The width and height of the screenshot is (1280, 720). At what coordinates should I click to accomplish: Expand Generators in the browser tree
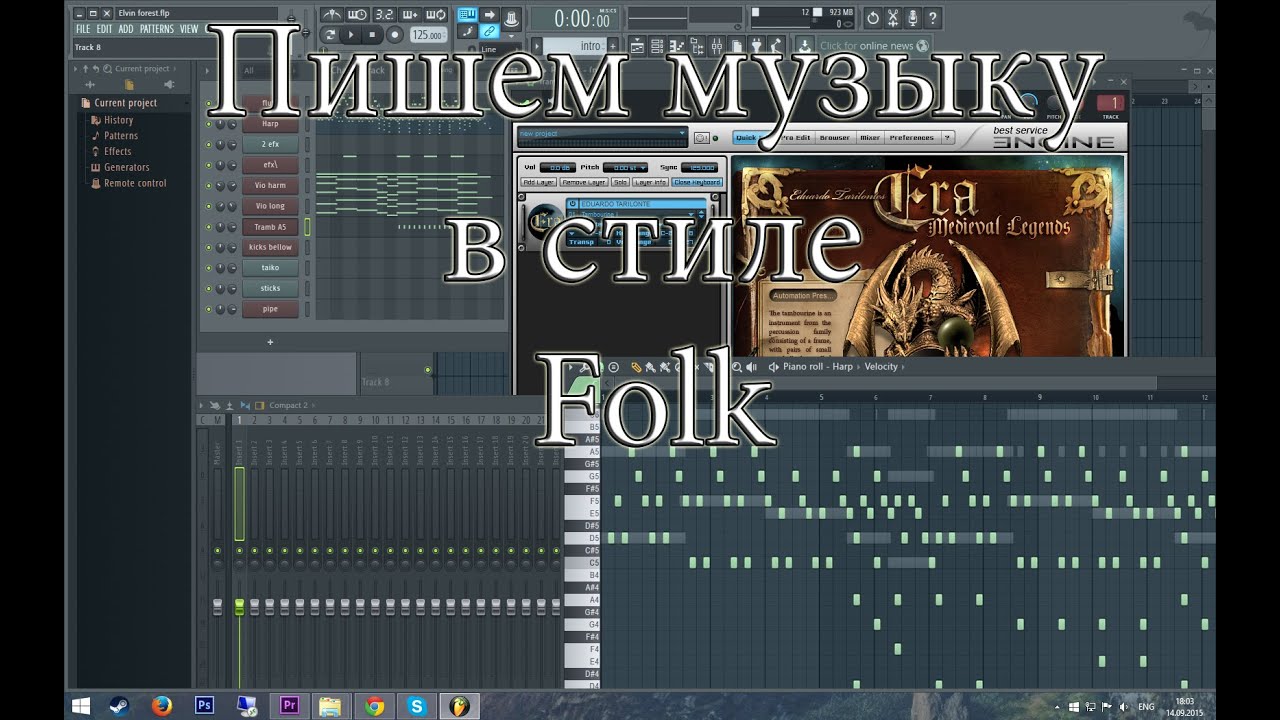click(126, 168)
